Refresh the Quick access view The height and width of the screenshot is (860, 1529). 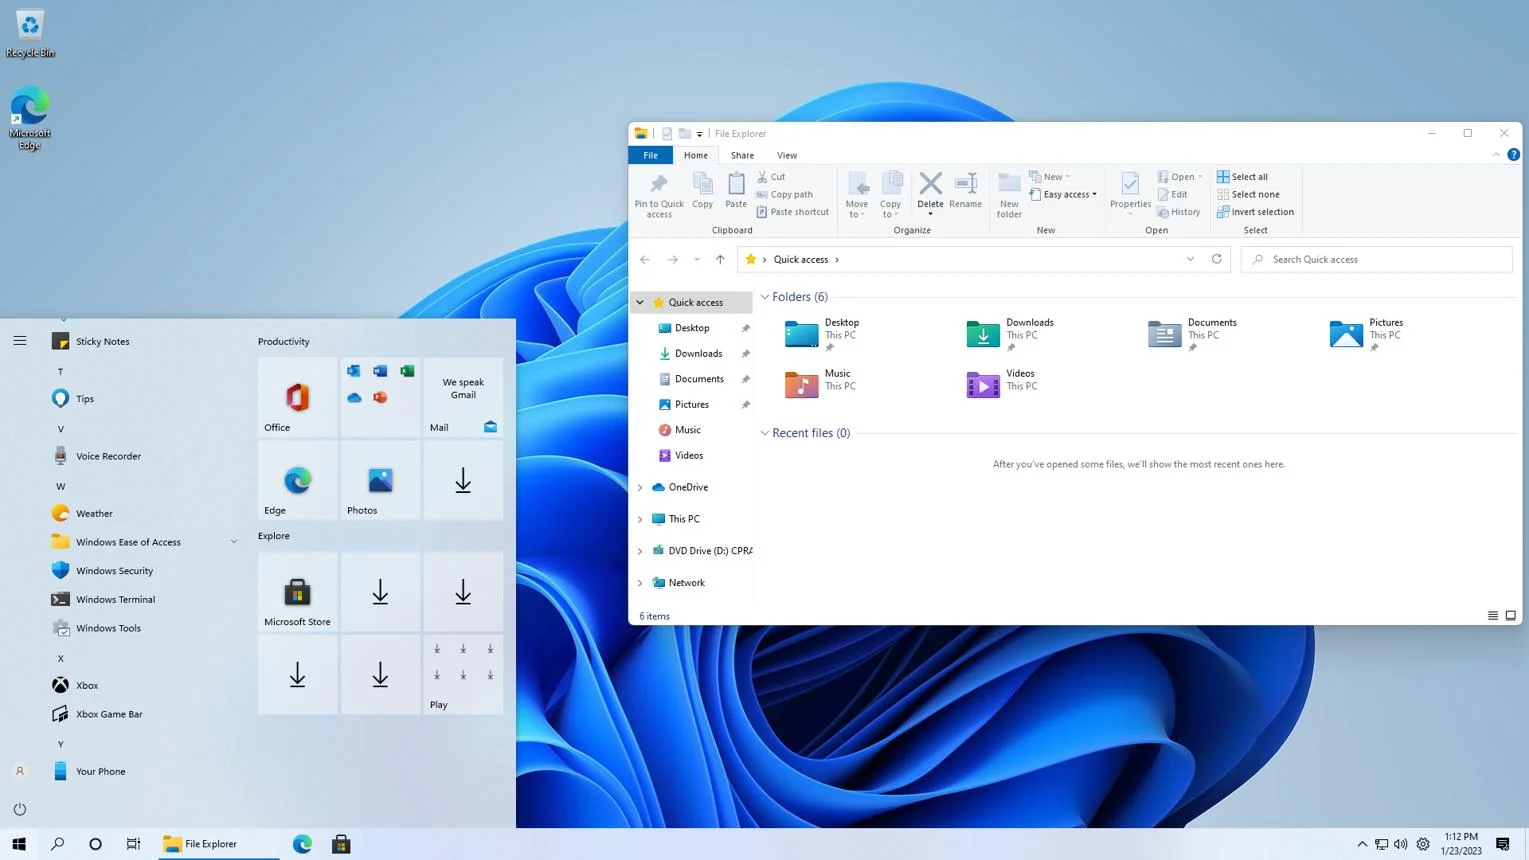point(1217,259)
